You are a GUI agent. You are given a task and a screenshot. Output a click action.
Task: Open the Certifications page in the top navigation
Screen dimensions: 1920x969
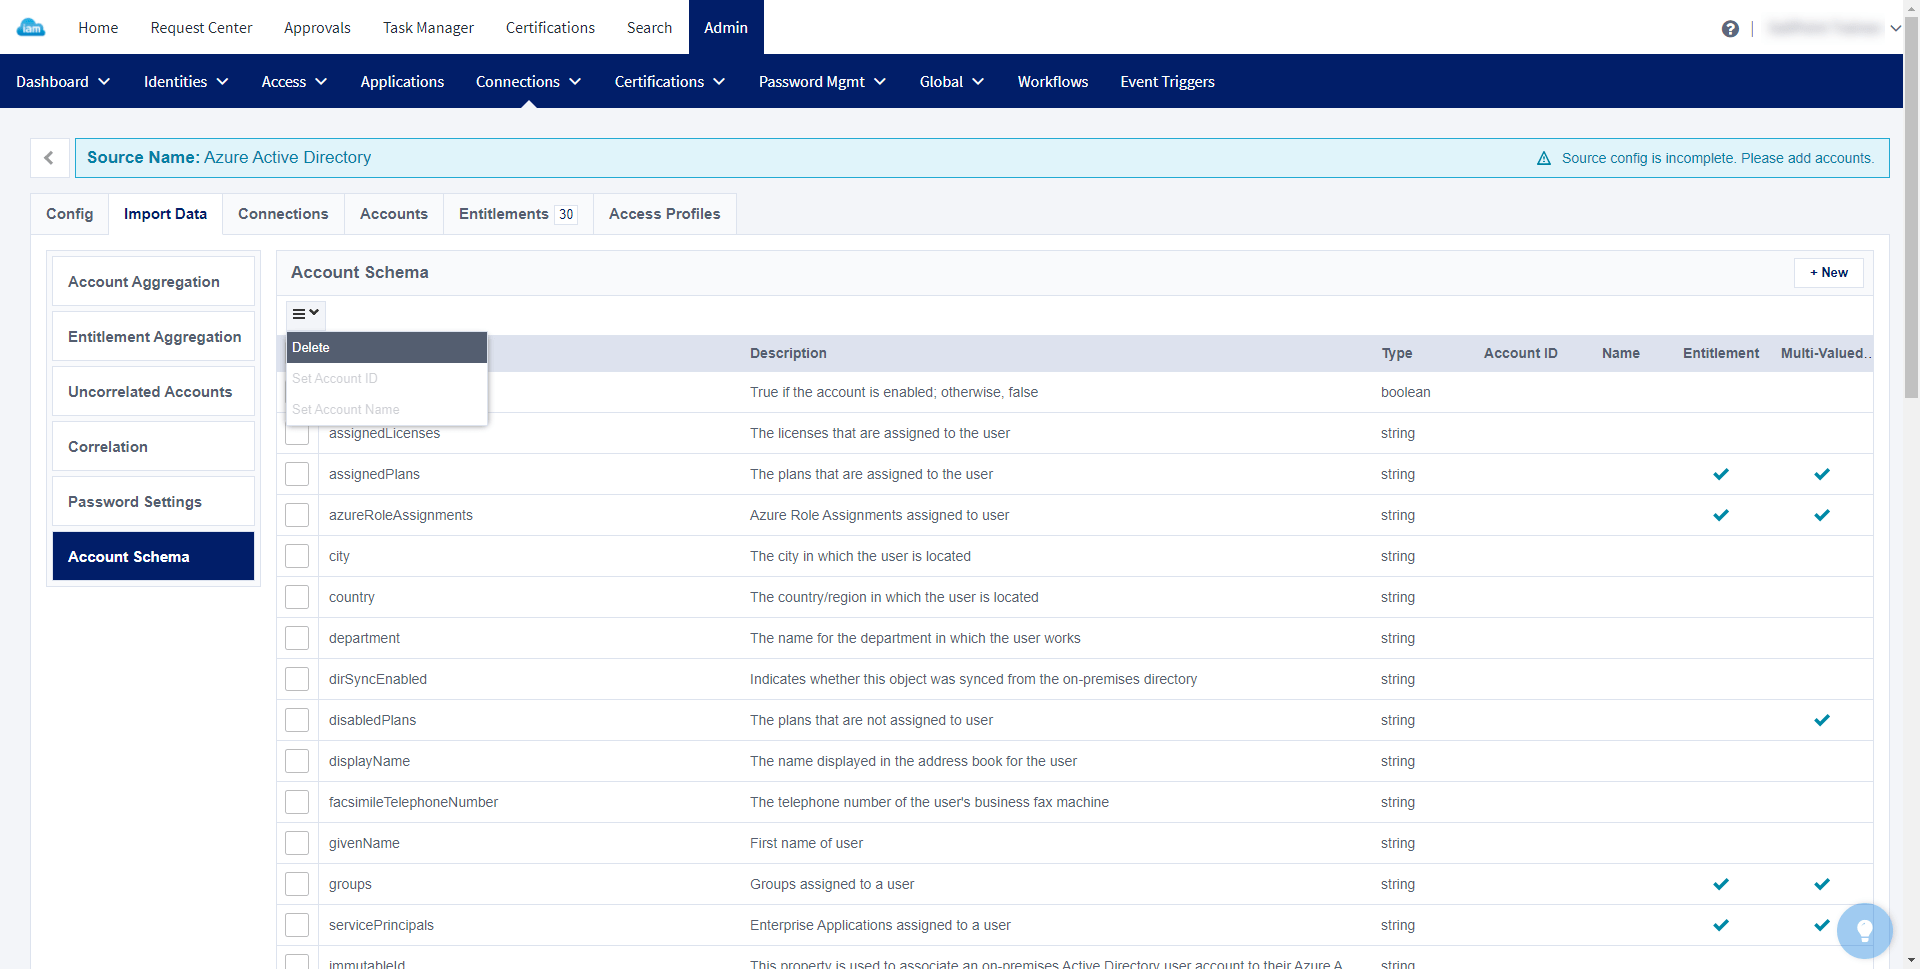tap(550, 28)
